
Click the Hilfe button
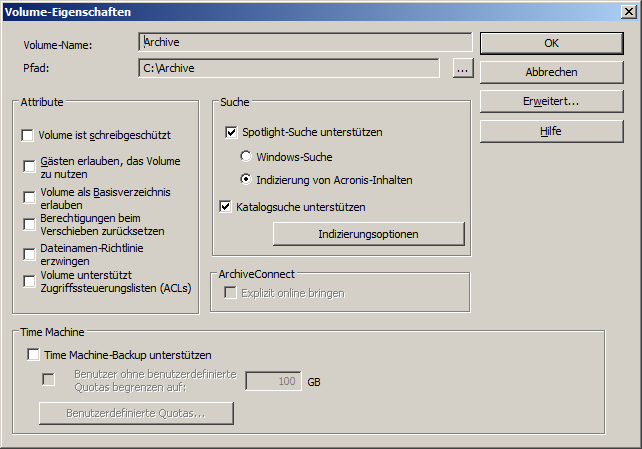pos(551,131)
